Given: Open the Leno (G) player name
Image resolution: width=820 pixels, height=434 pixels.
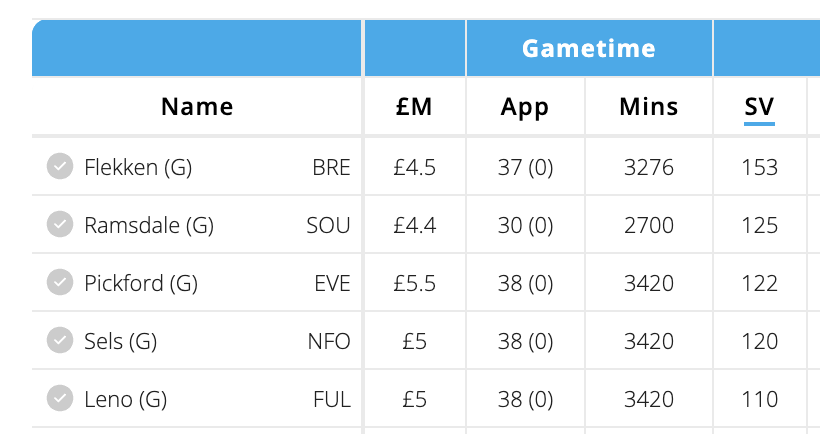Looking at the screenshot, I should [125, 399].
